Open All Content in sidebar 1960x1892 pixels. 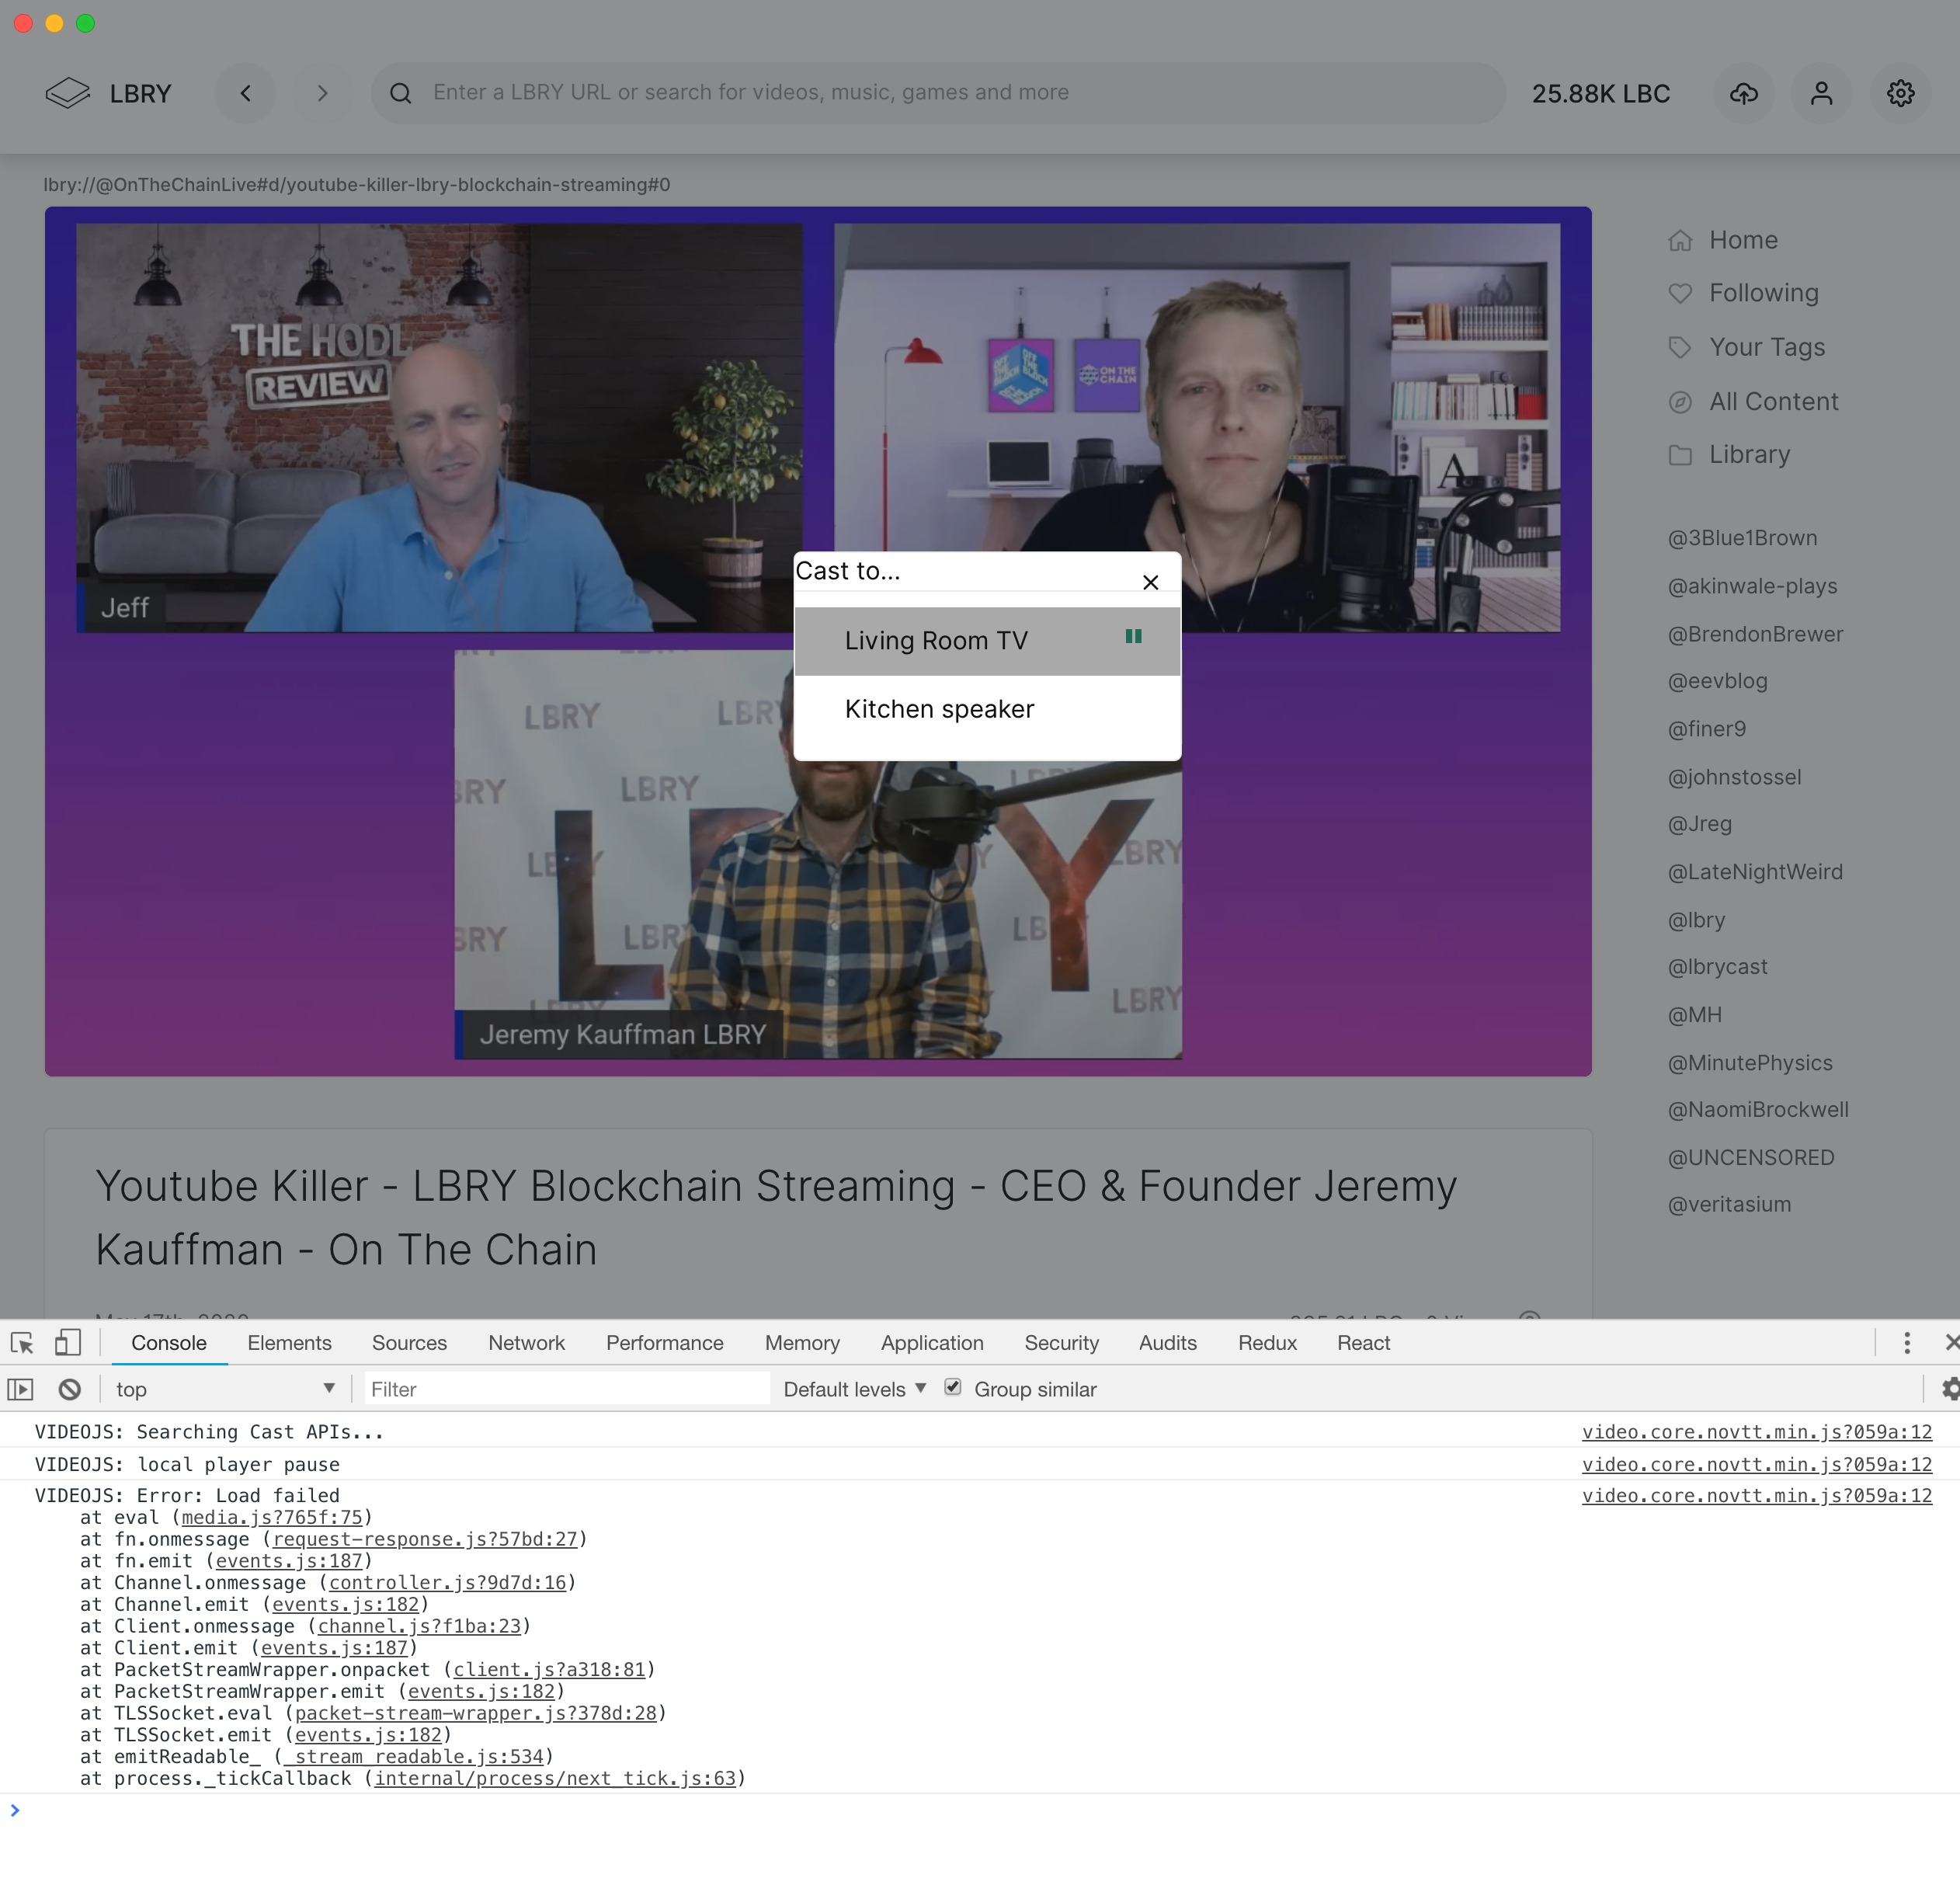pyautogui.click(x=1773, y=401)
